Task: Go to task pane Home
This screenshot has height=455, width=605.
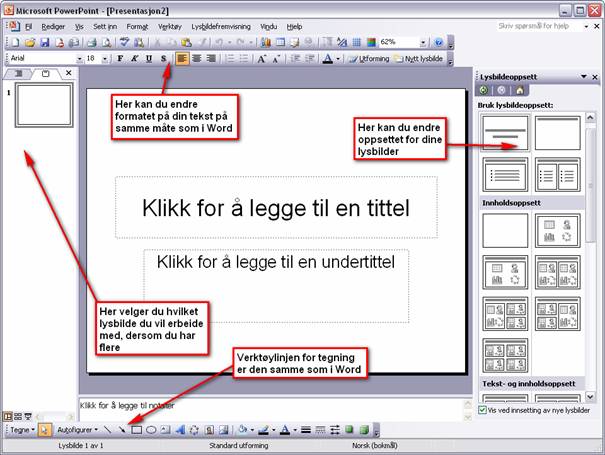Action: point(520,90)
